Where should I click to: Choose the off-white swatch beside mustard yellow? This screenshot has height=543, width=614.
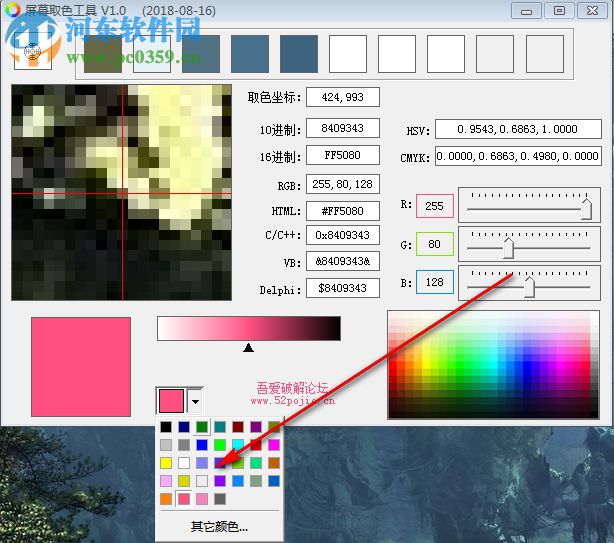pyautogui.click(x=202, y=481)
